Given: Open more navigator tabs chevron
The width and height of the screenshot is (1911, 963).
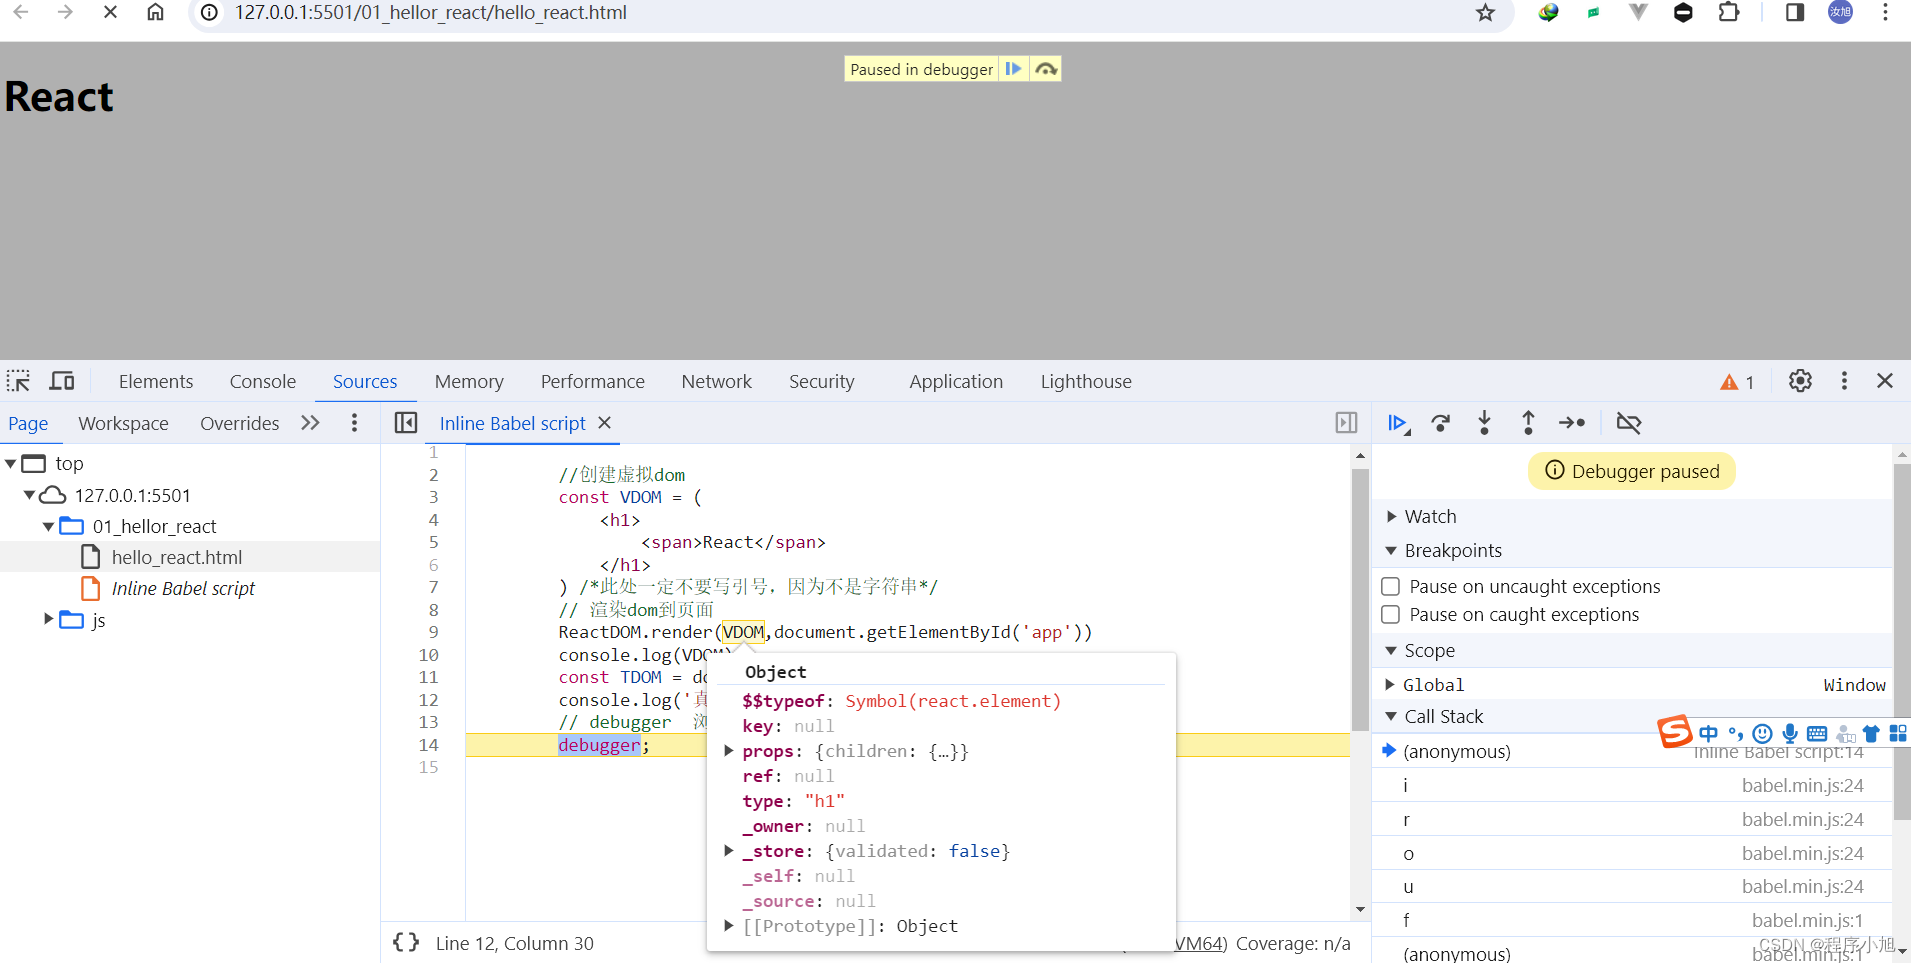Looking at the screenshot, I should pos(310,423).
